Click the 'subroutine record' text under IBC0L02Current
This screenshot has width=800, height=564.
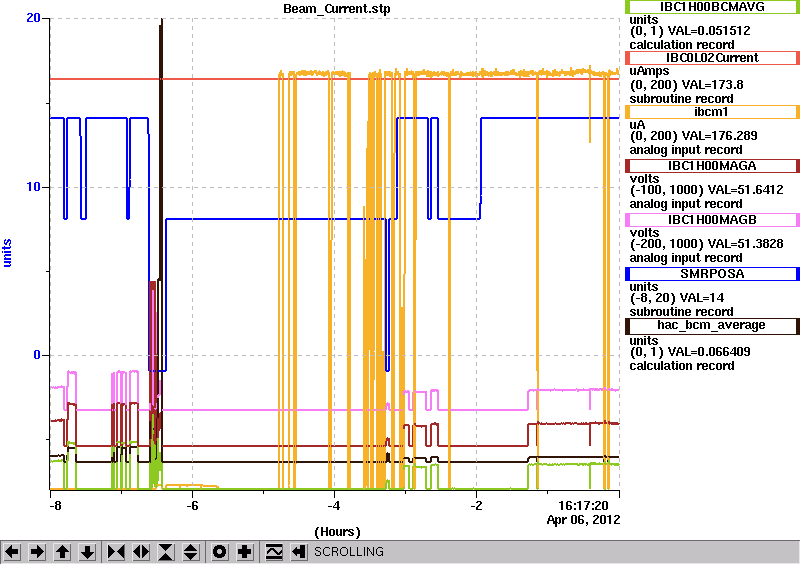(681, 99)
